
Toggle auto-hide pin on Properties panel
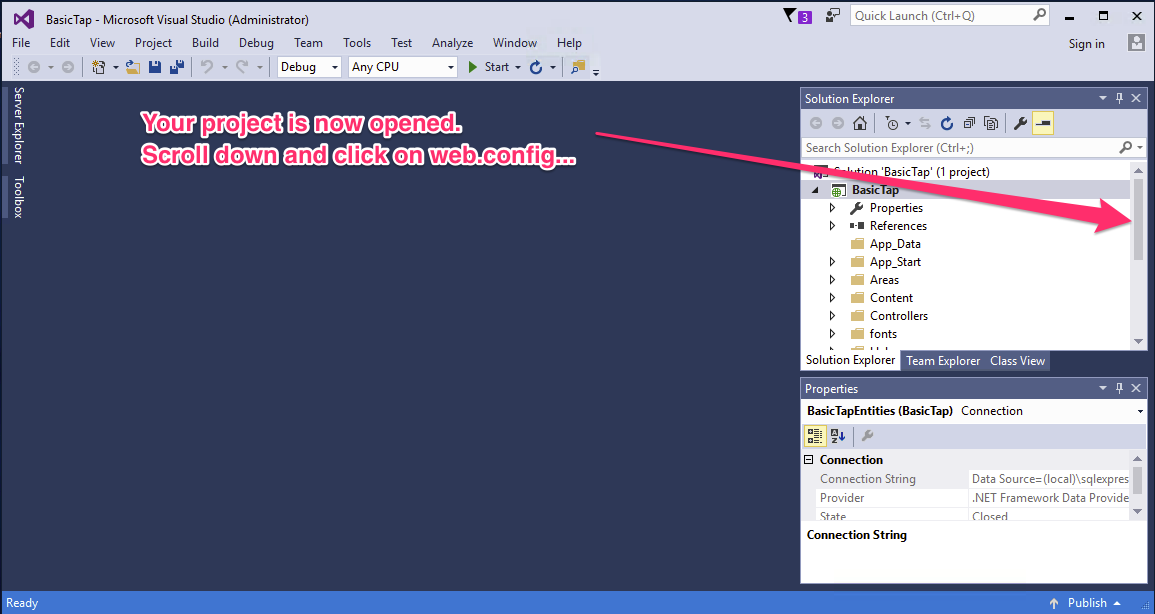pos(1120,388)
